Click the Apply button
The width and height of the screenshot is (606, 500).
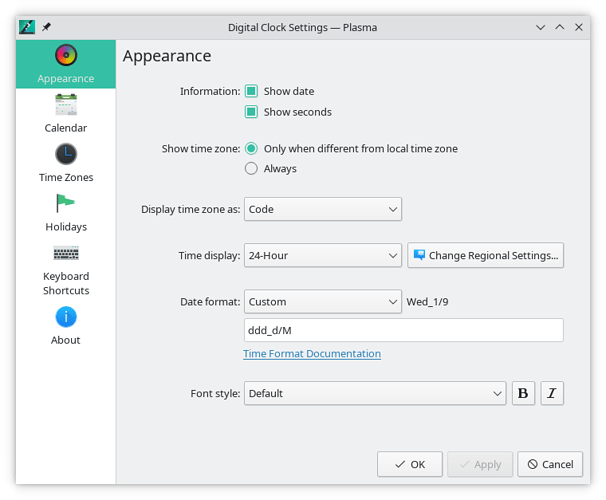pyautogui.click(x=480, y=464)
